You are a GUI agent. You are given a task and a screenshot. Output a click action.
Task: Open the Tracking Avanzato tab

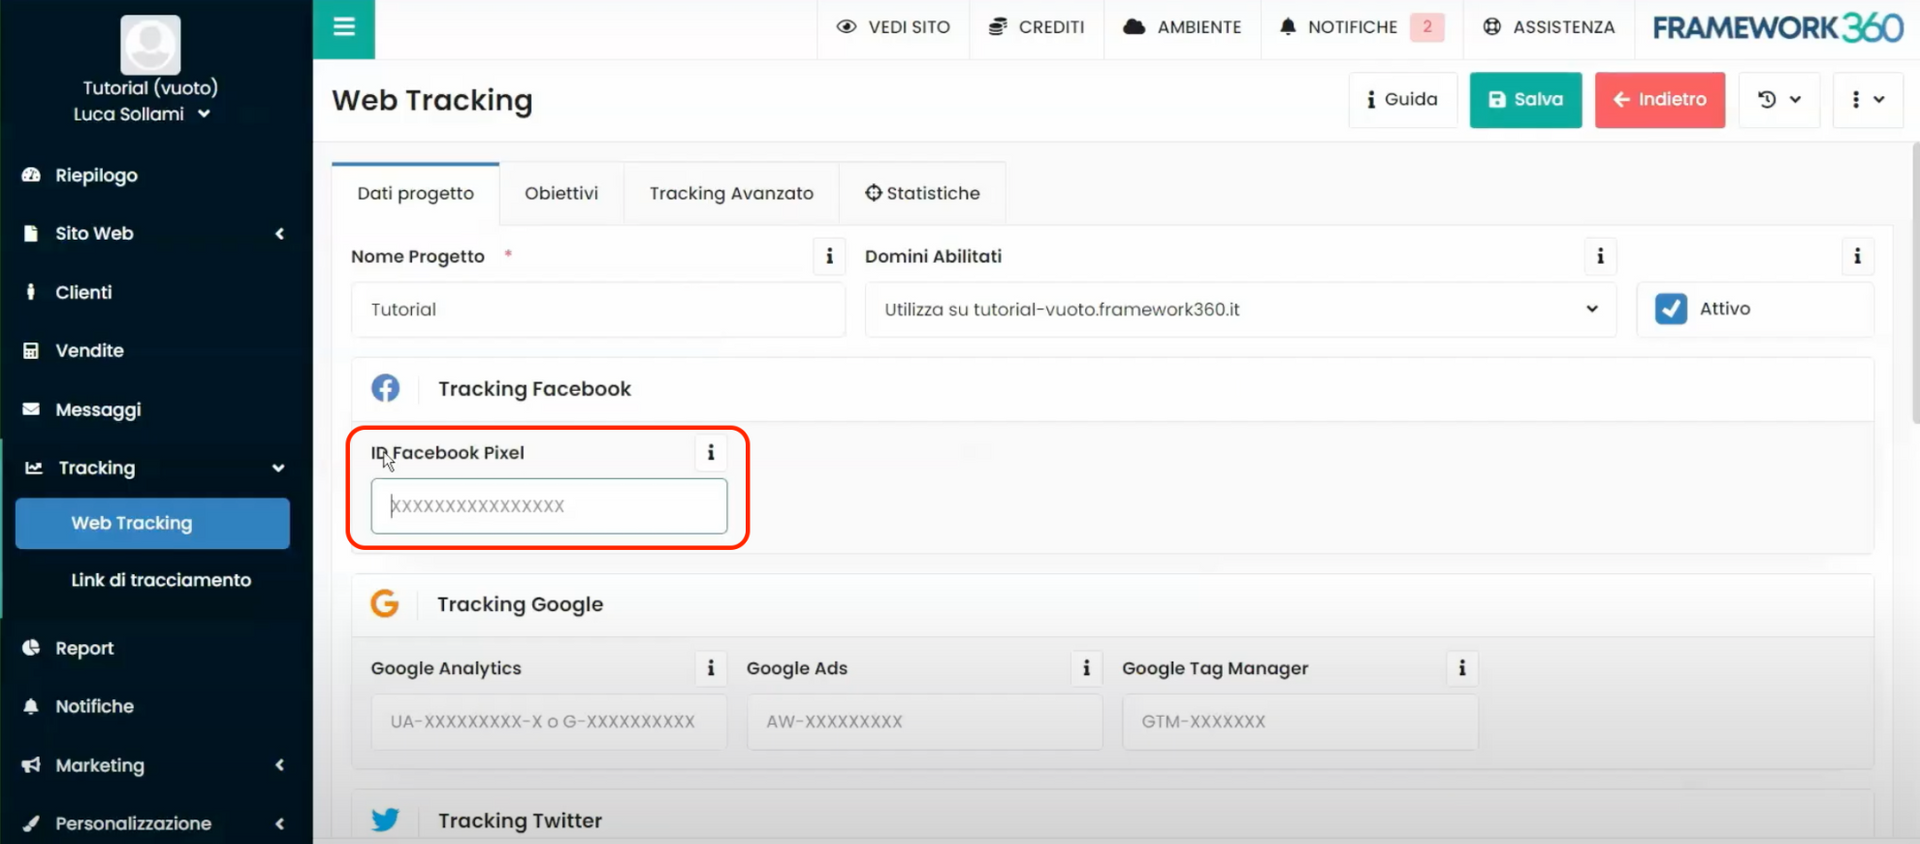[731, 194]
